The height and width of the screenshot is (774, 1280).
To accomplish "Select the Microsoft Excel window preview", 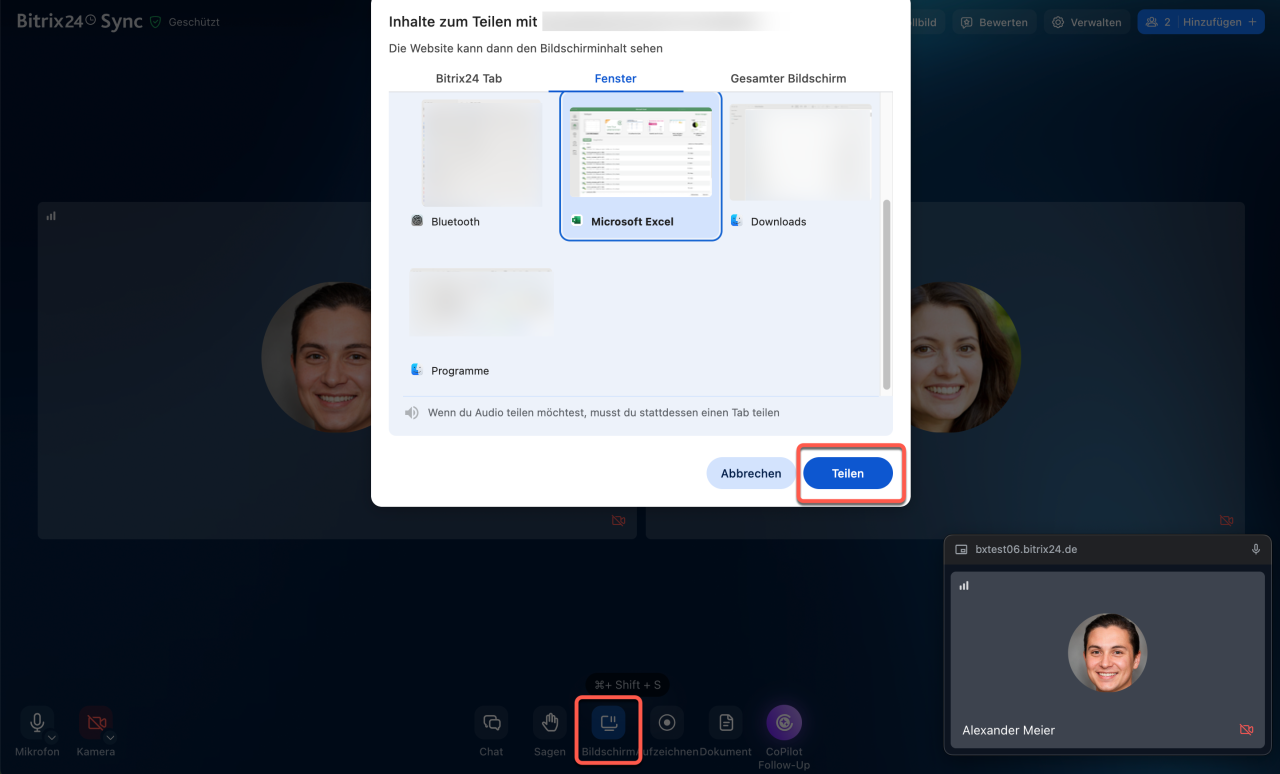I will (x=641, y=166).
